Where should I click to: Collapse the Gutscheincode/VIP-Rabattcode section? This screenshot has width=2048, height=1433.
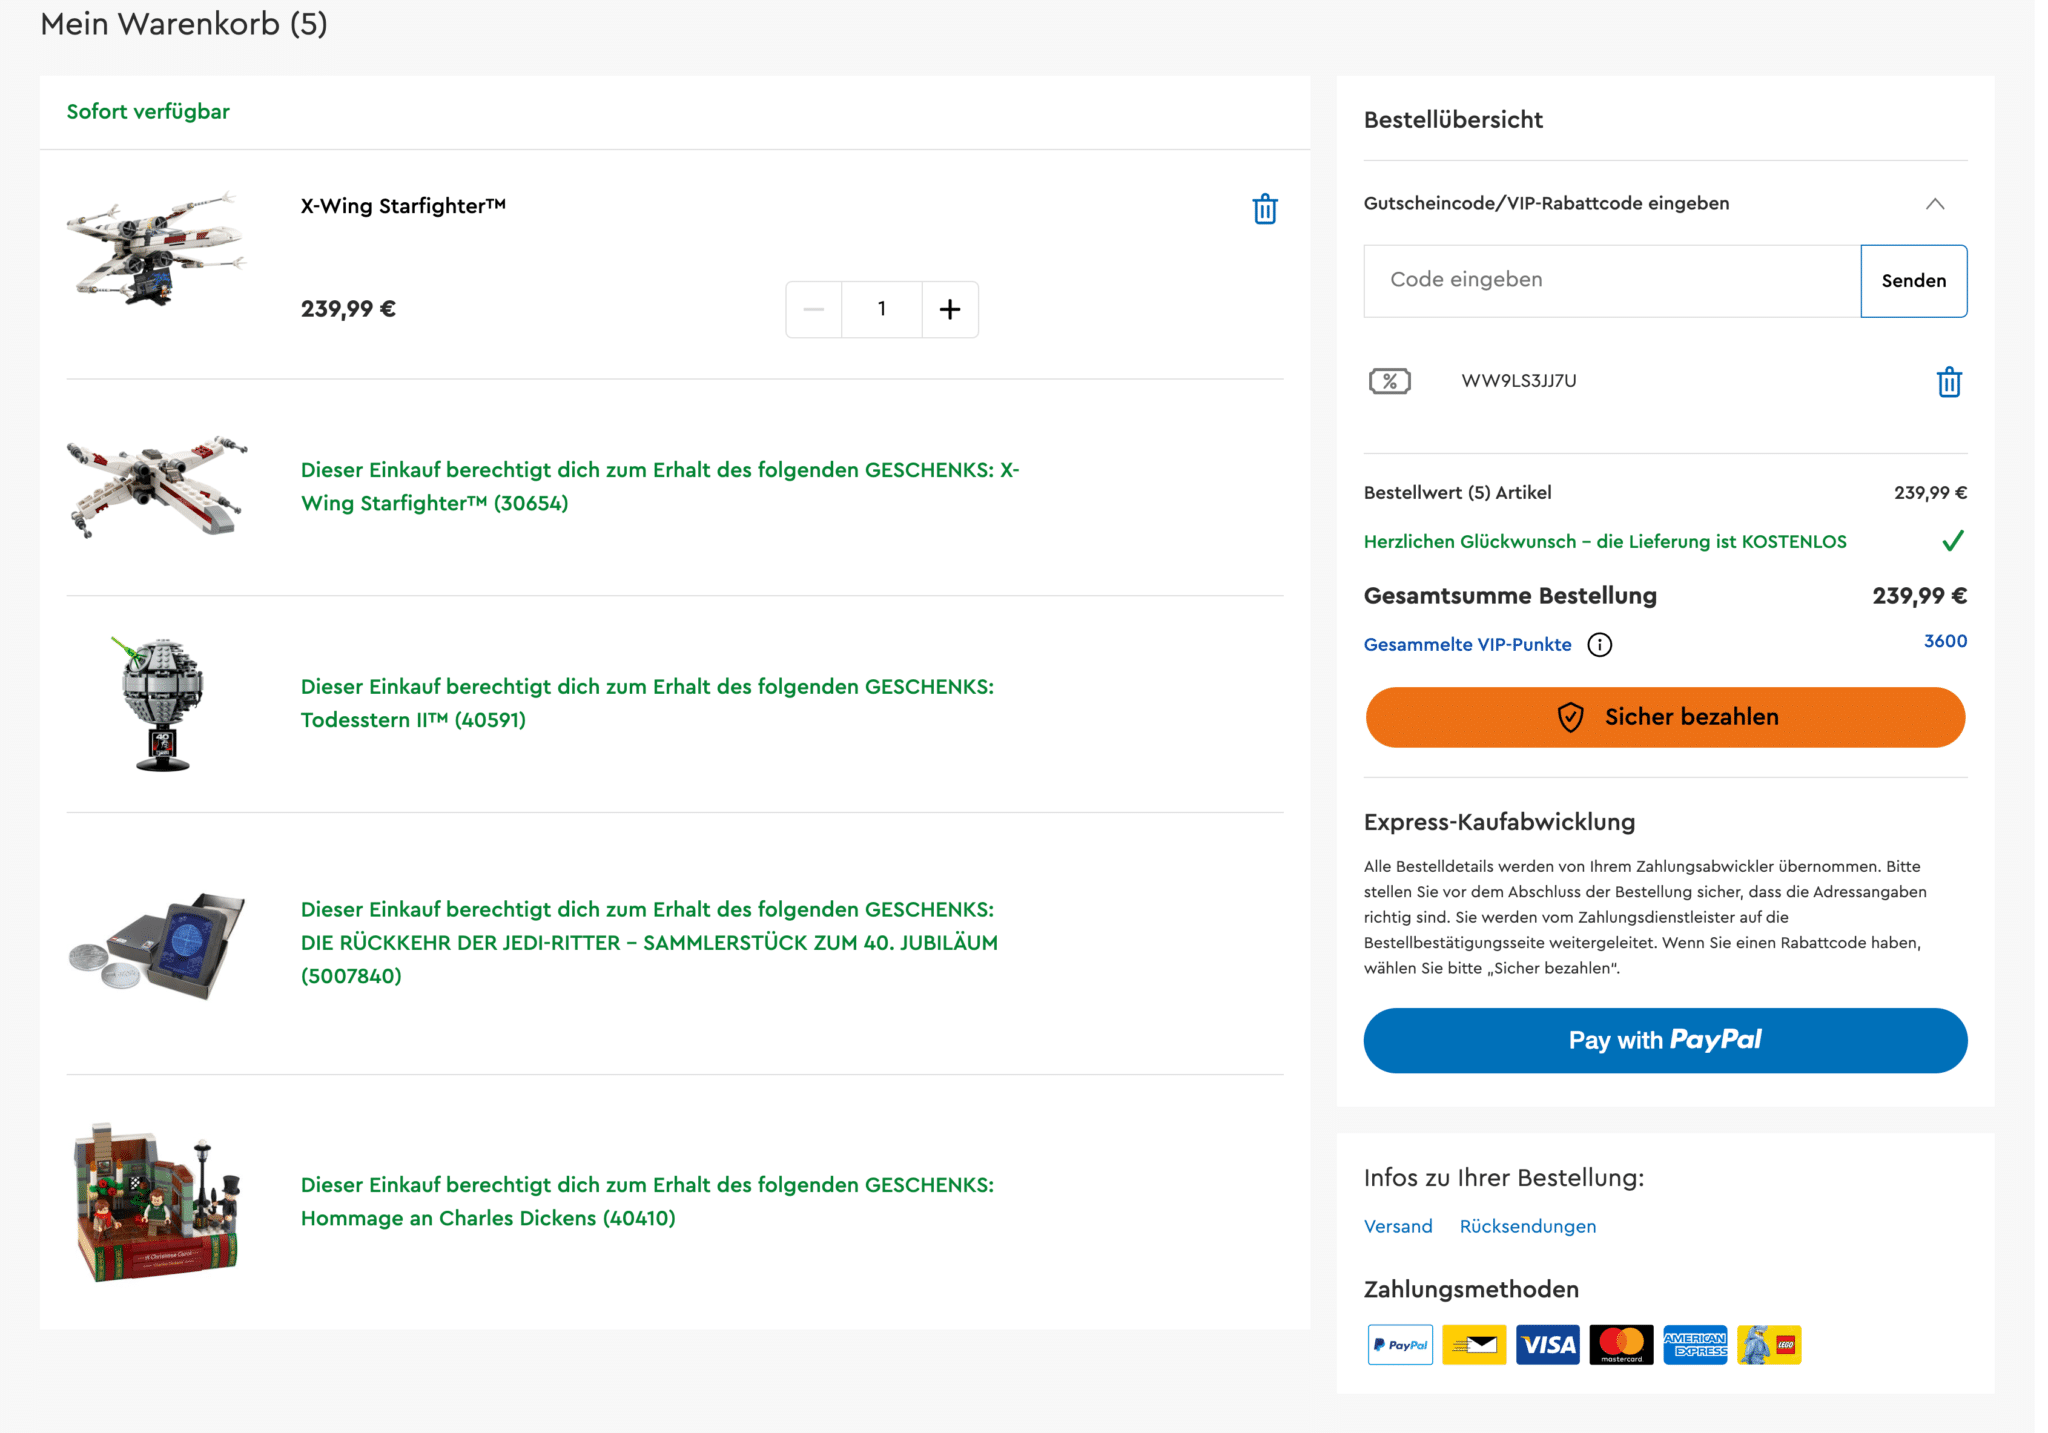tap(1935, 204)
